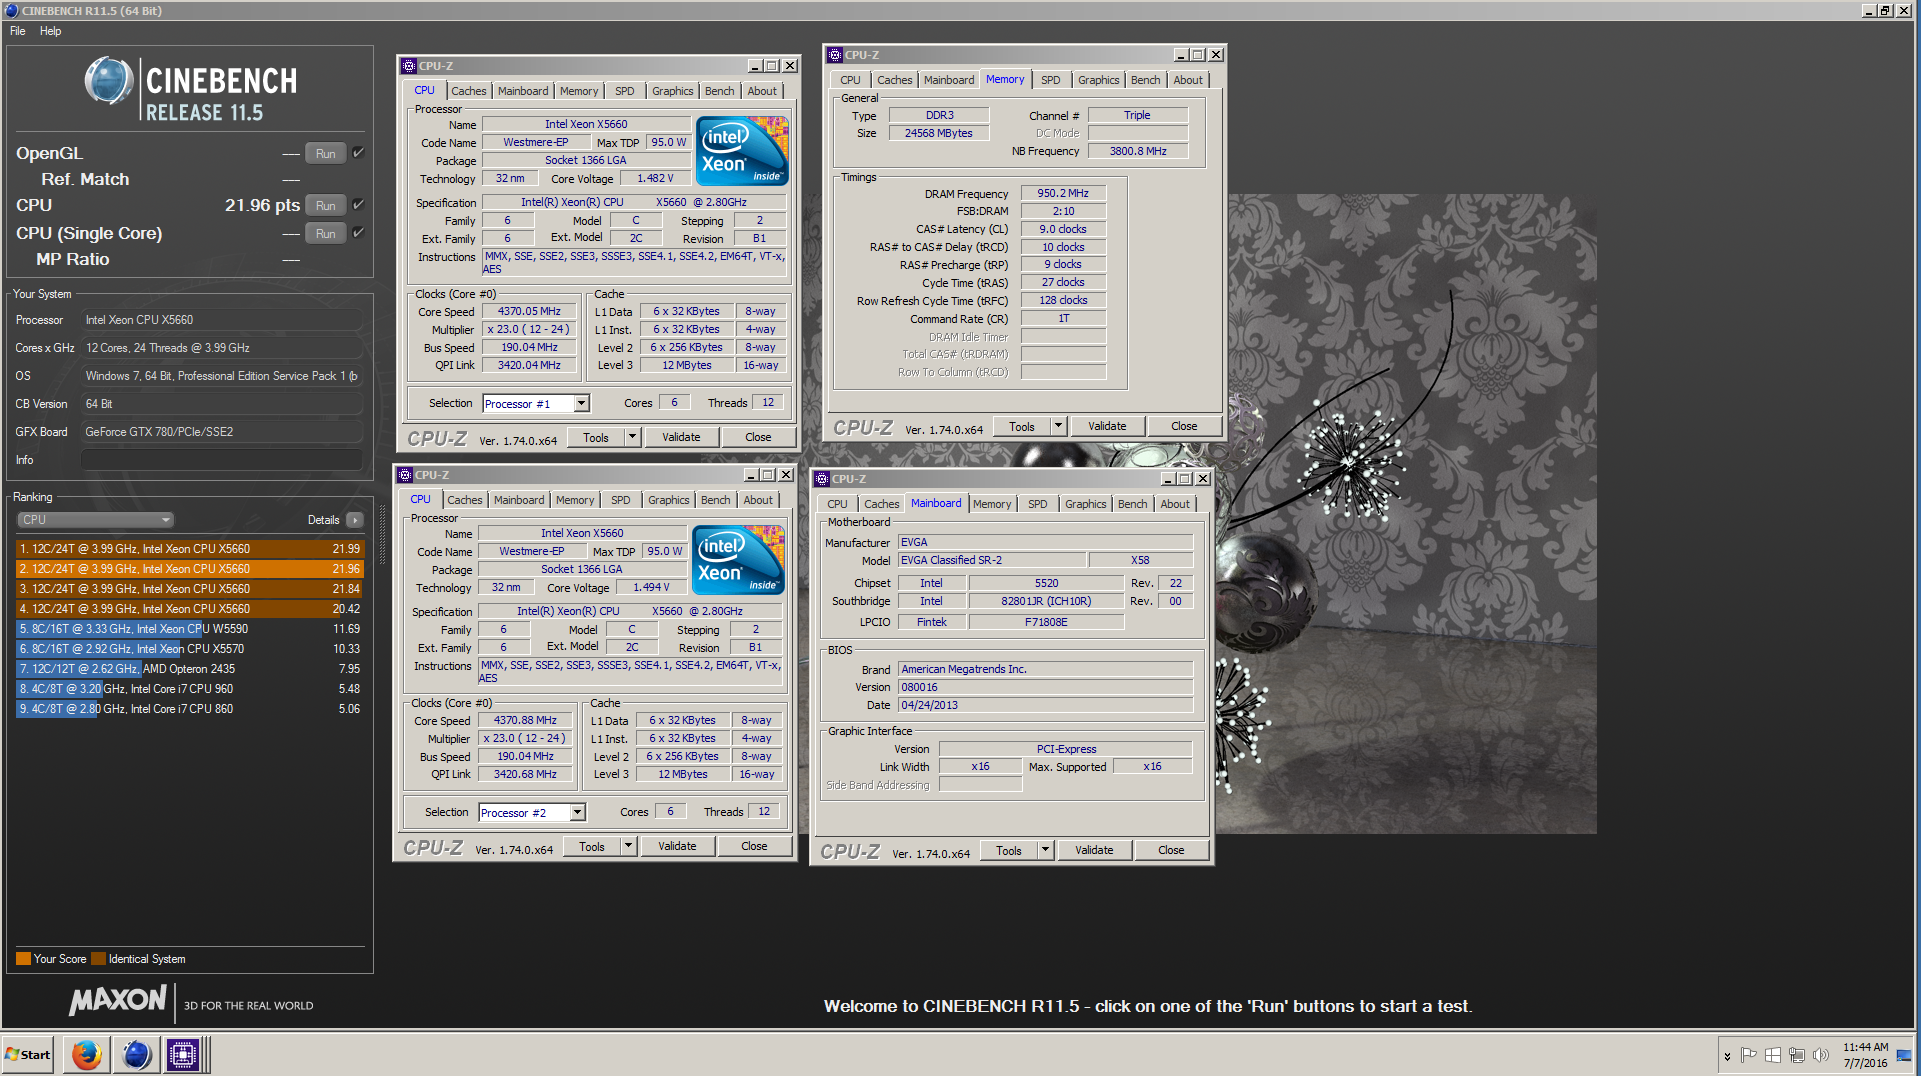Open the Help menu

(50, 31)
